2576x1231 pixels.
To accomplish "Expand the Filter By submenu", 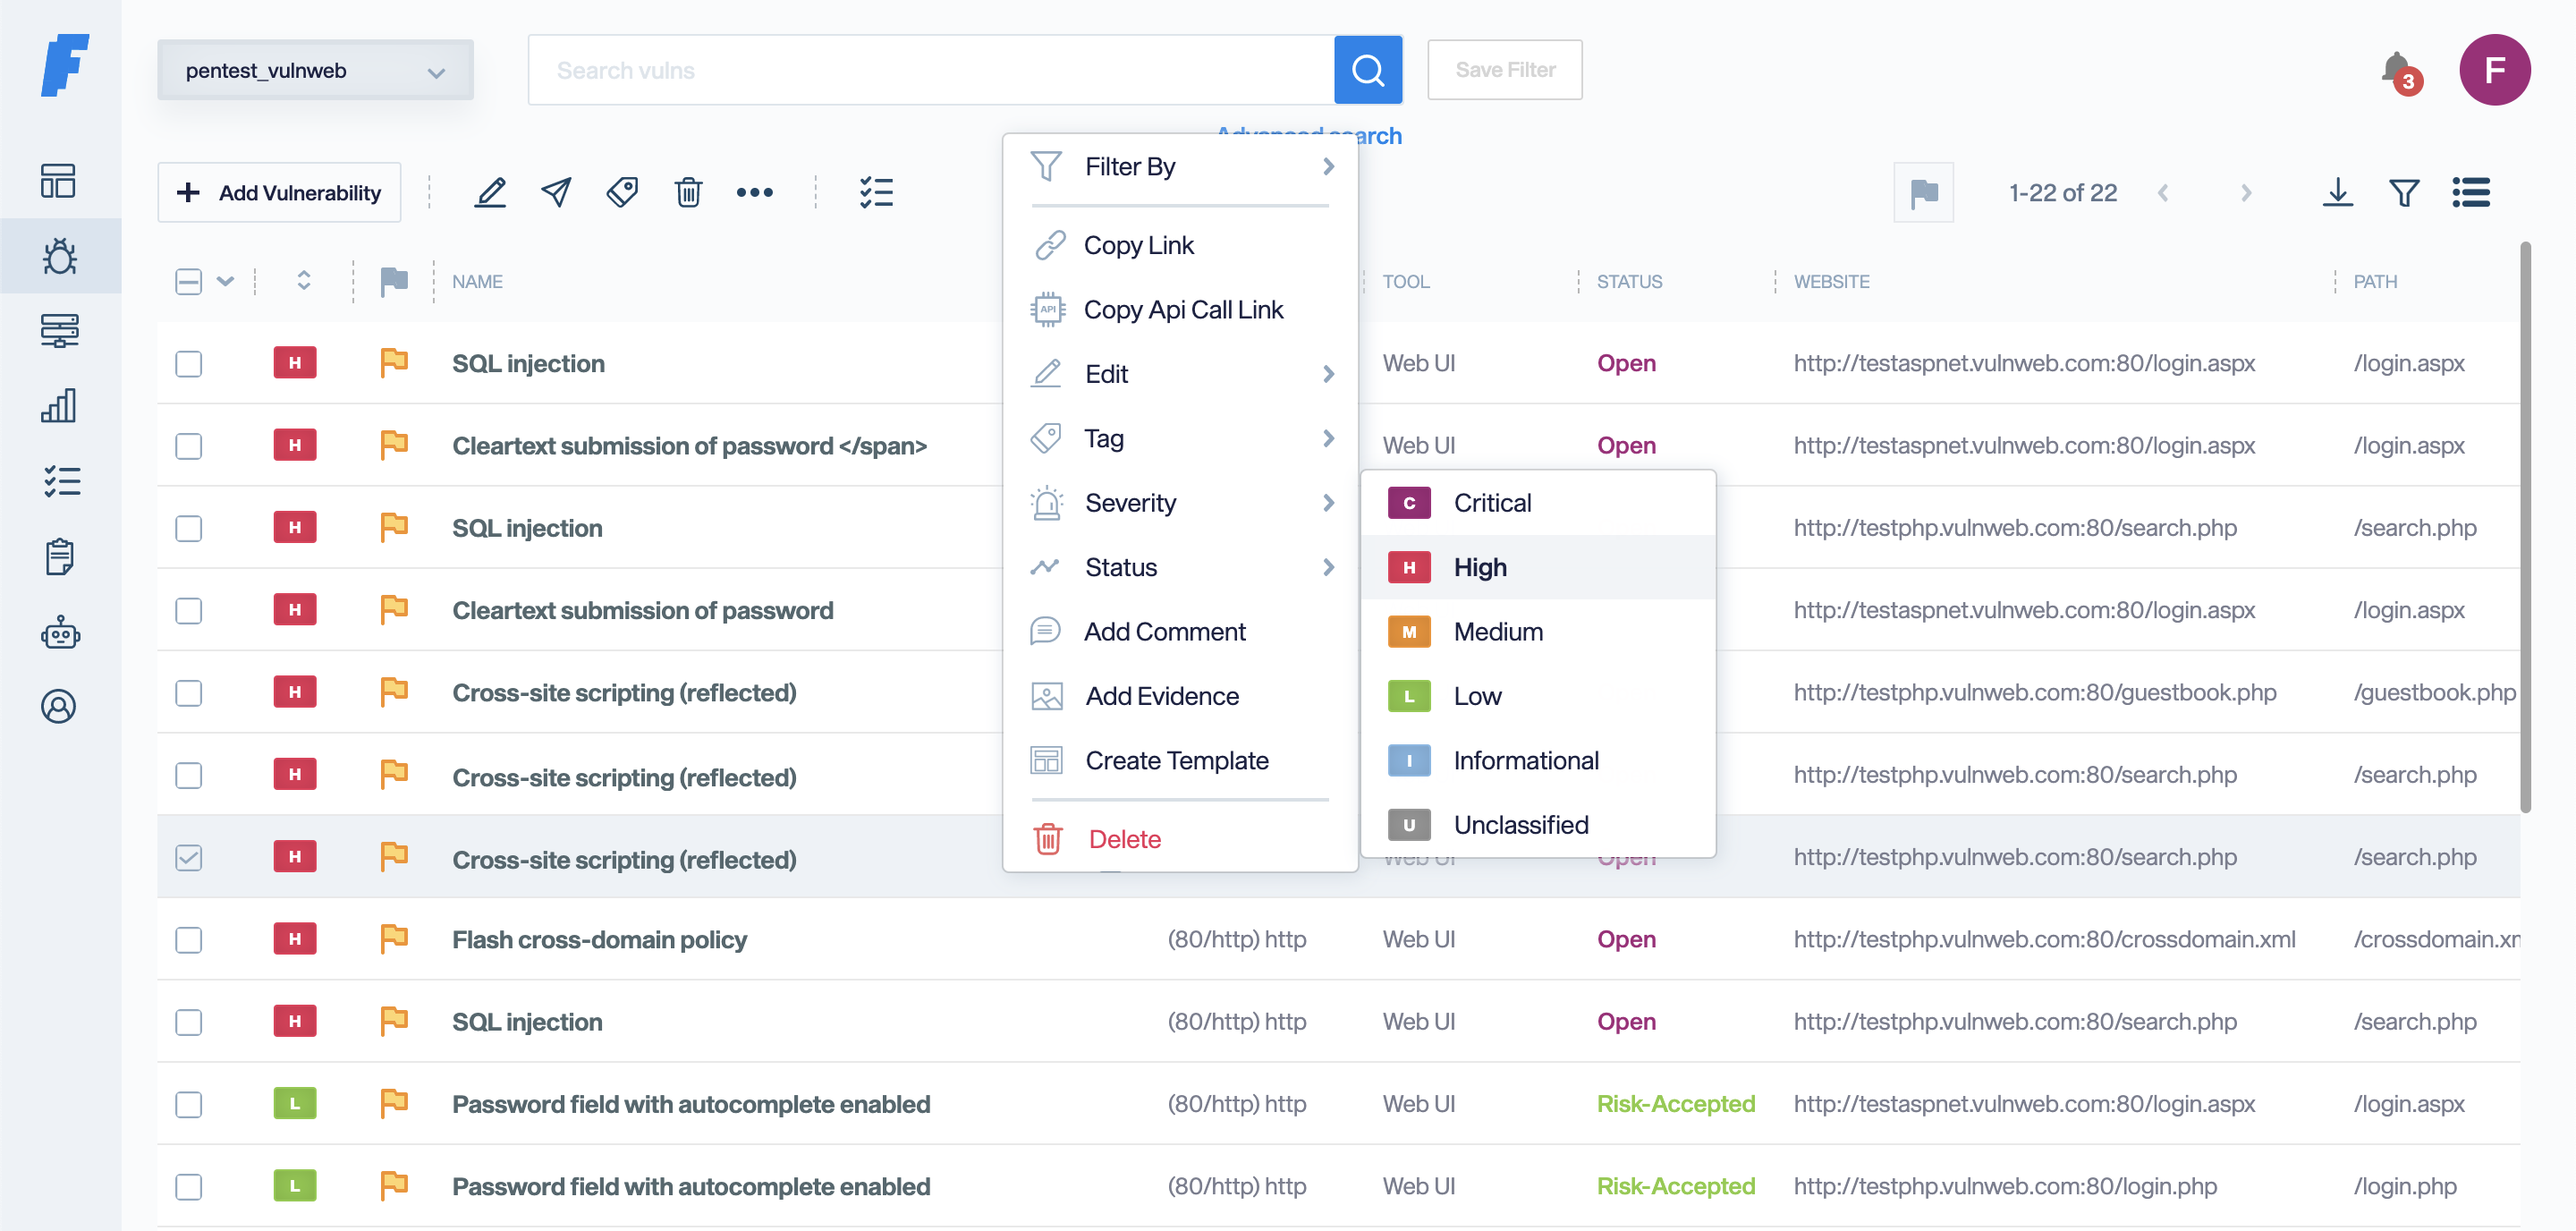I will pyautogui.click(x=1180, y=166).
